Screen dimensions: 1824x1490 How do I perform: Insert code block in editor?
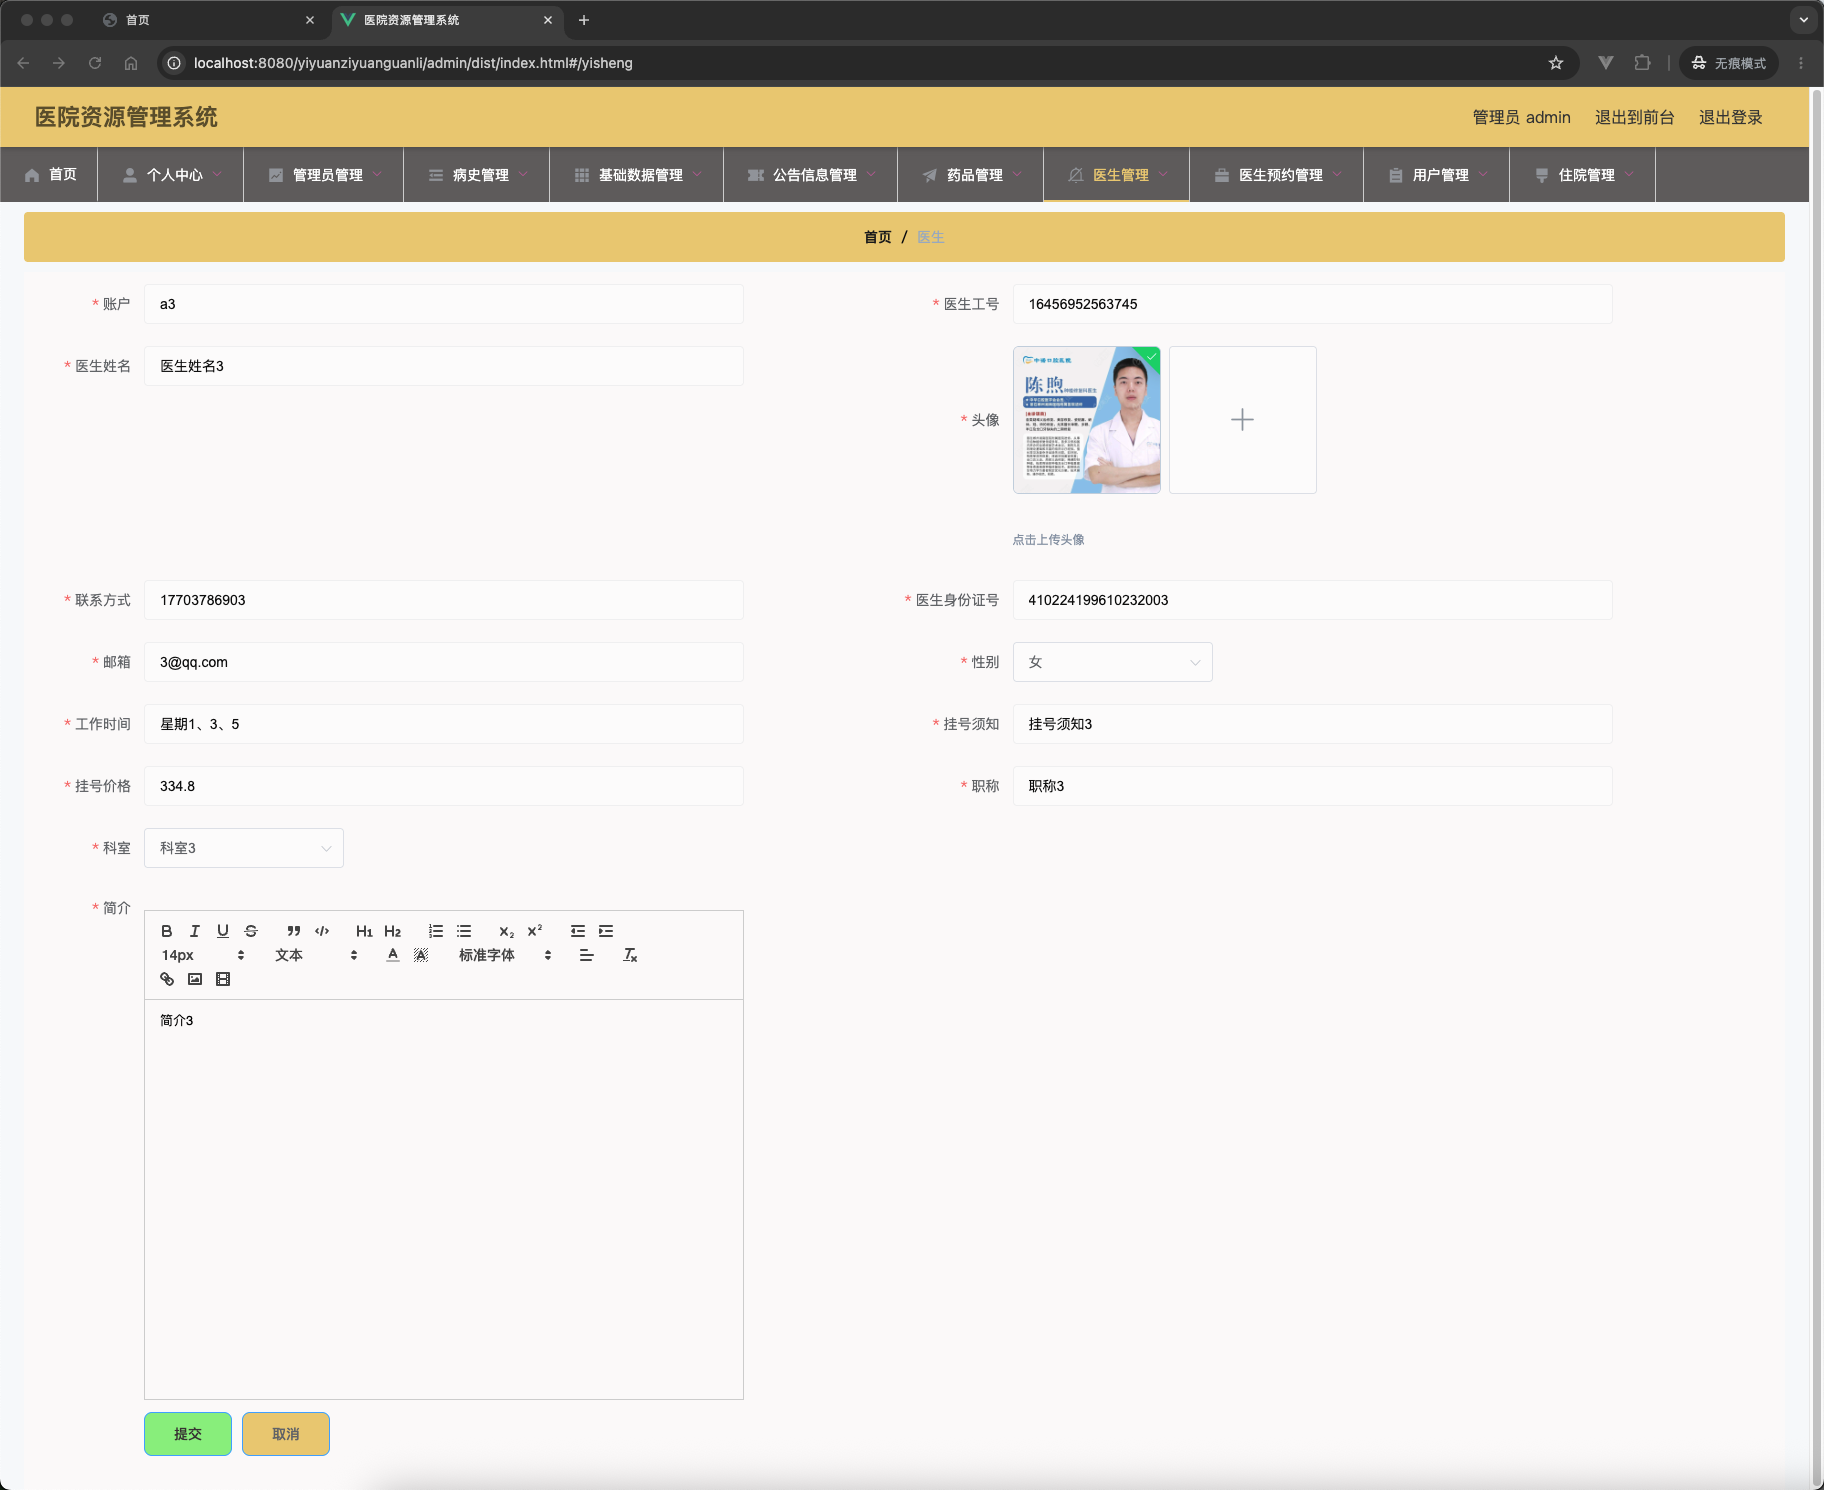(322, 931)
